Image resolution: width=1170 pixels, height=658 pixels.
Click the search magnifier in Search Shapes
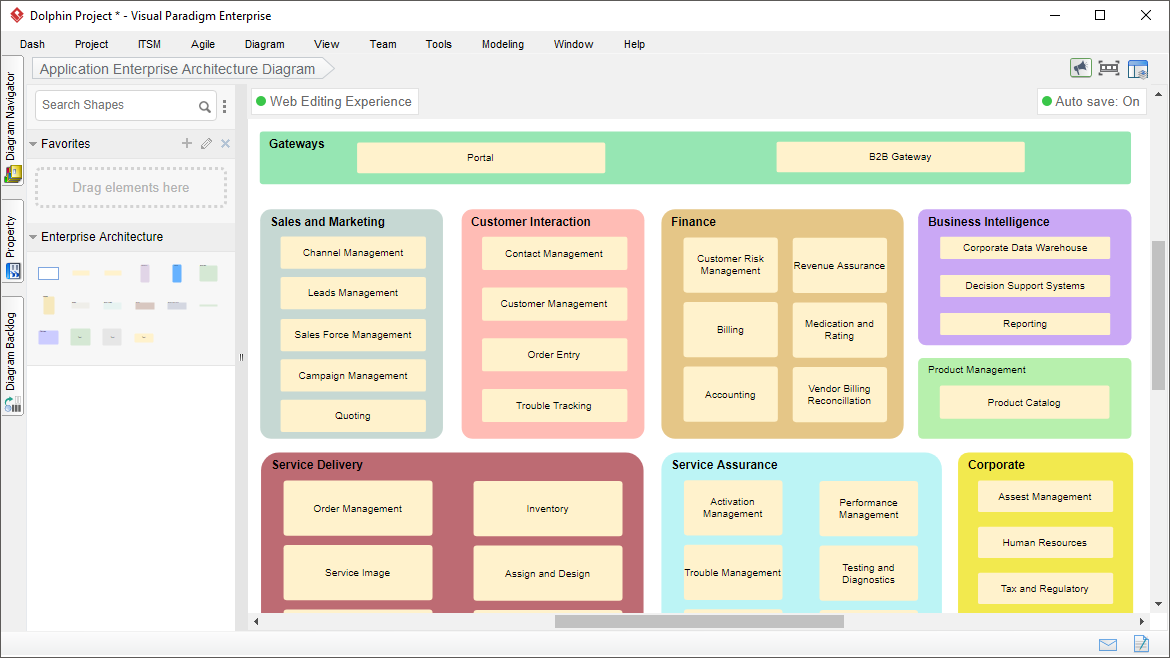(x=204, y=107)
